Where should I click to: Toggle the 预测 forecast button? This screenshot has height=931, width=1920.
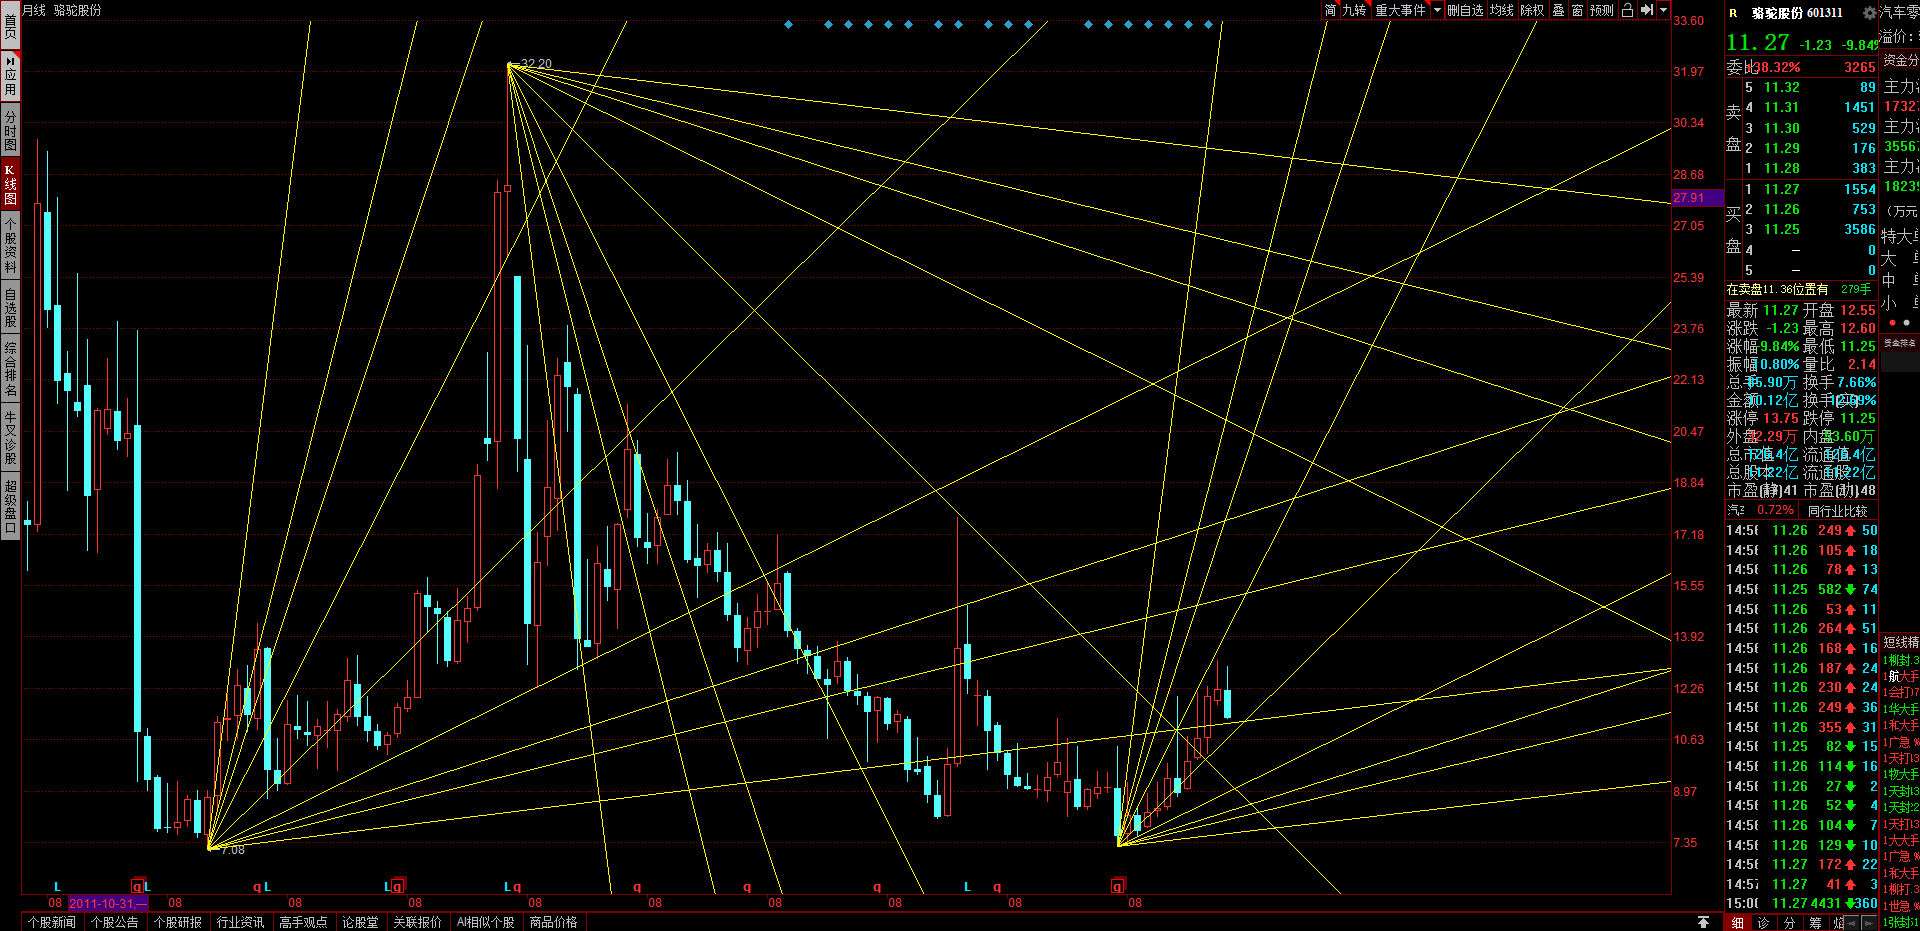point(1602,10)
